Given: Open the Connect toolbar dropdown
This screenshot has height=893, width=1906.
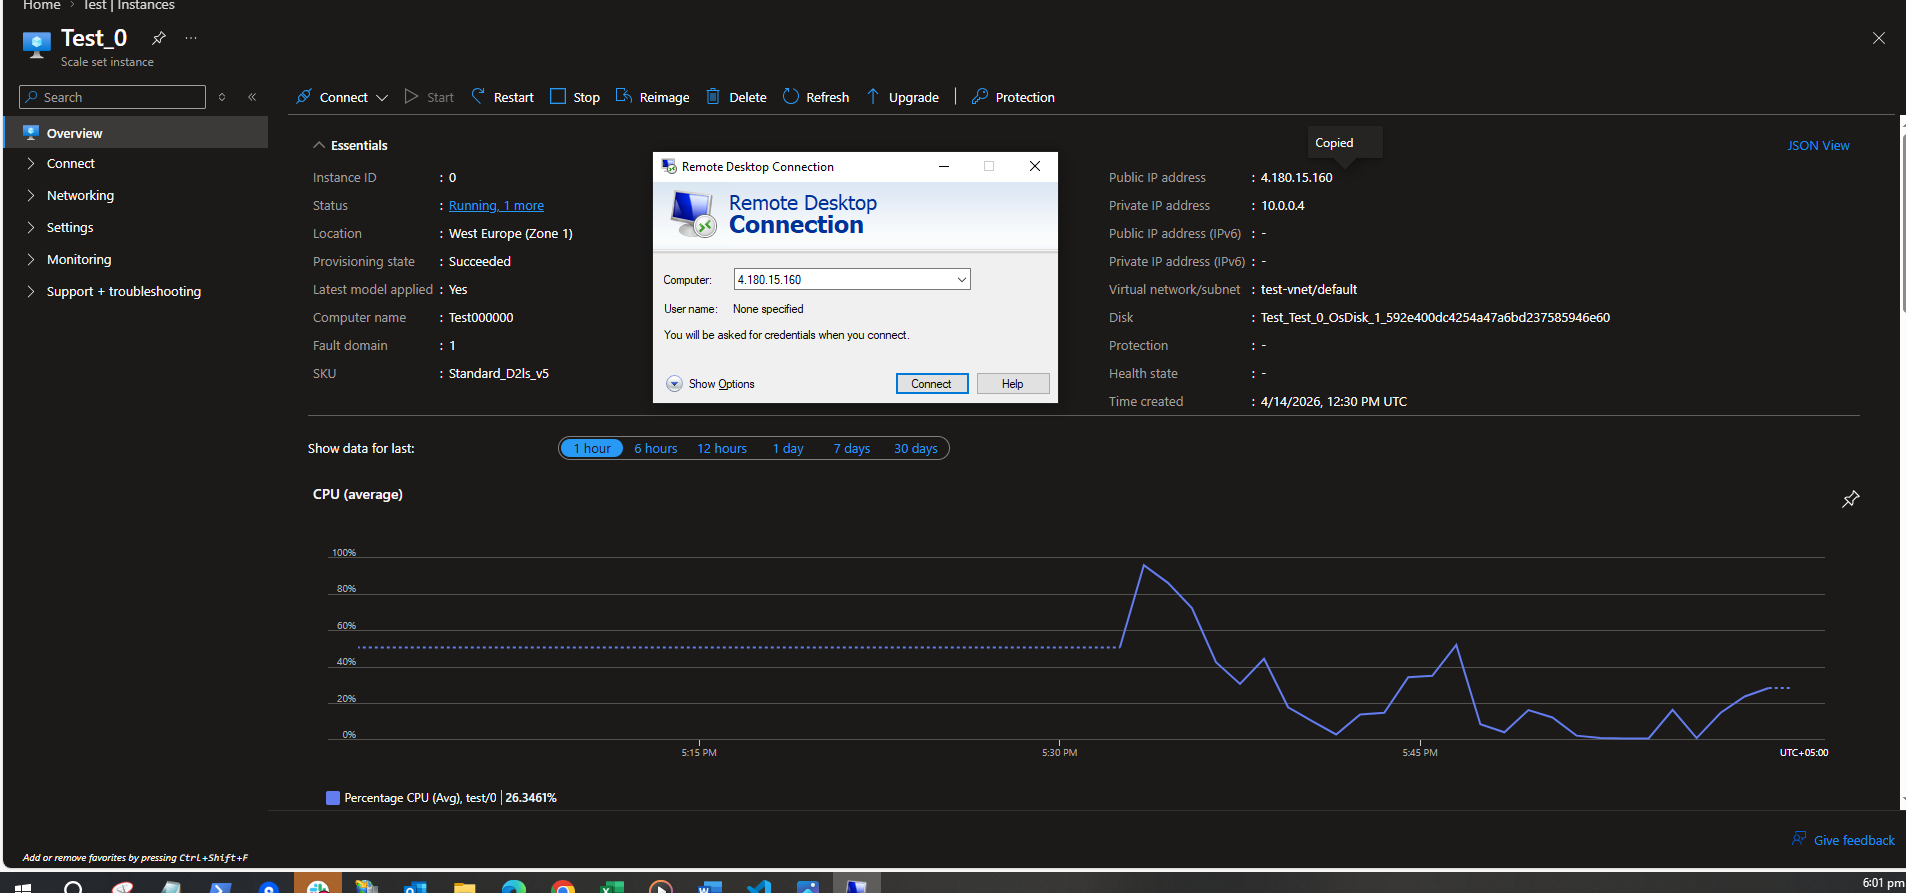Looking at the screenshot, I should (342, 97).
